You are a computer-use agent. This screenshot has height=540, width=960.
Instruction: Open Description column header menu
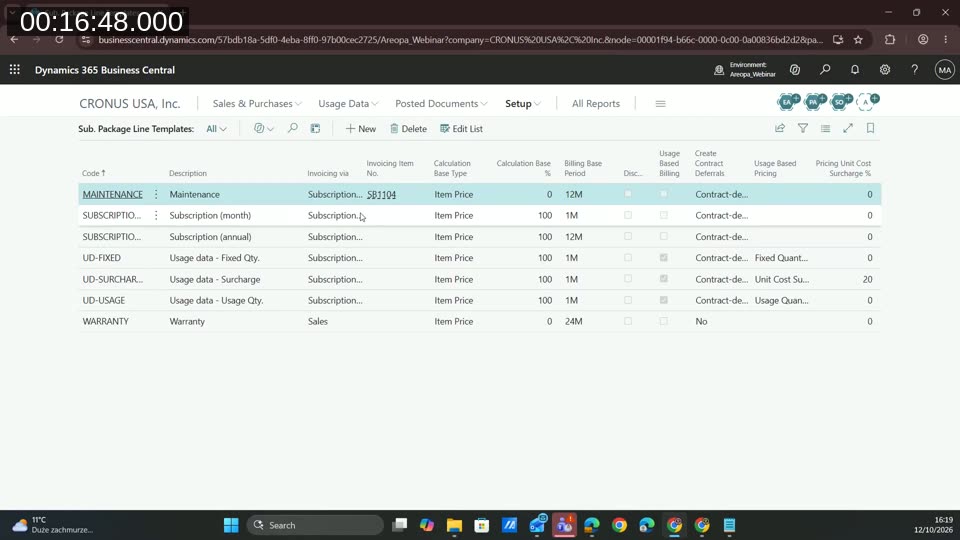tap(188, 173)
